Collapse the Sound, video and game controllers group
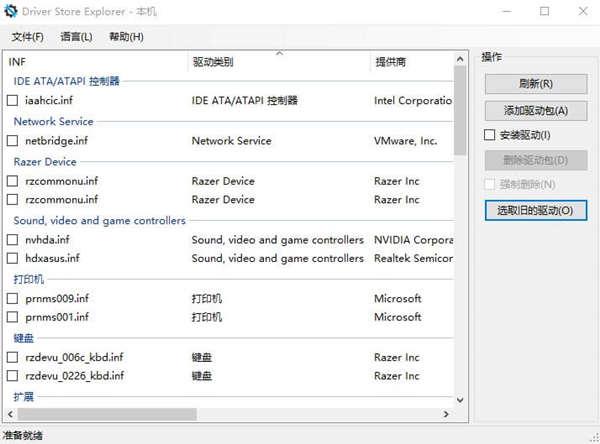Image resolution: width=600 pixels, height=444 pixels. click(x=99, y=220)
